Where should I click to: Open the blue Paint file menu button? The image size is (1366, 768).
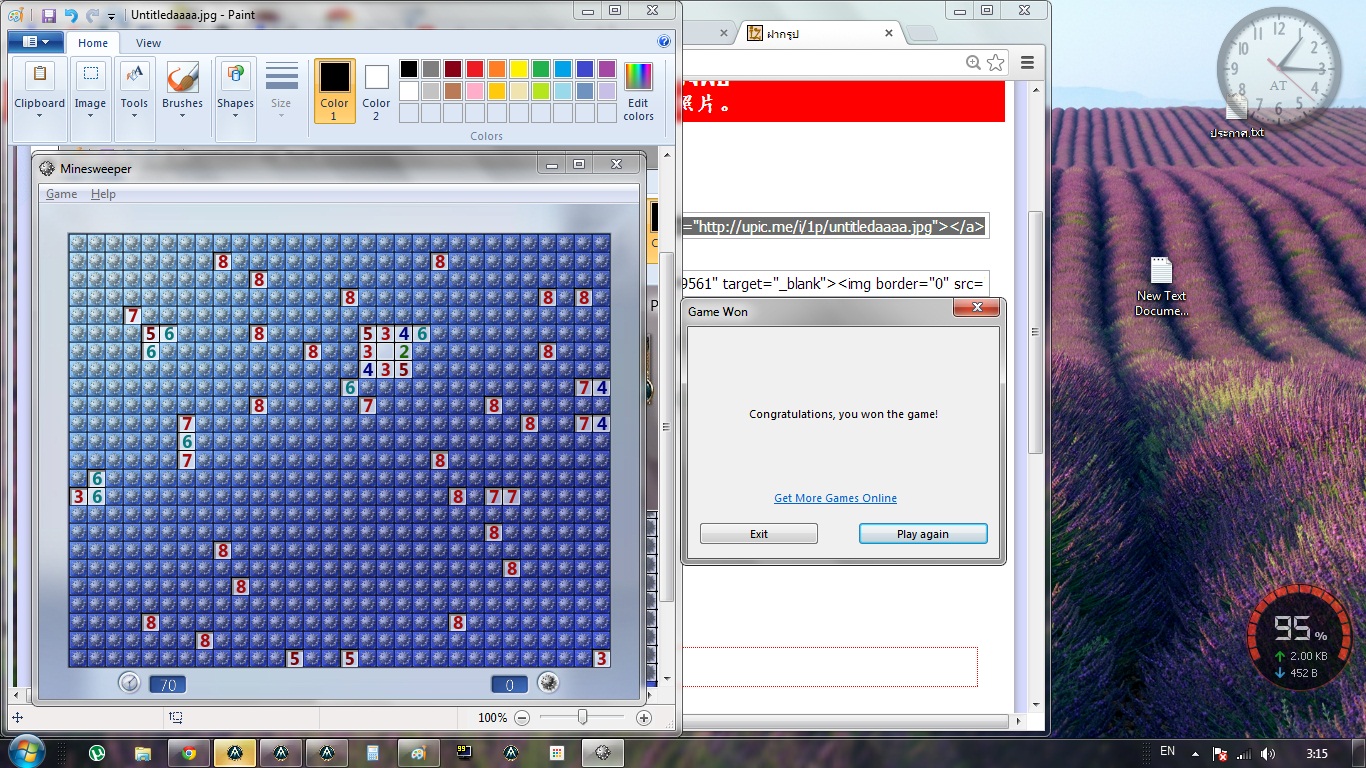36,42
